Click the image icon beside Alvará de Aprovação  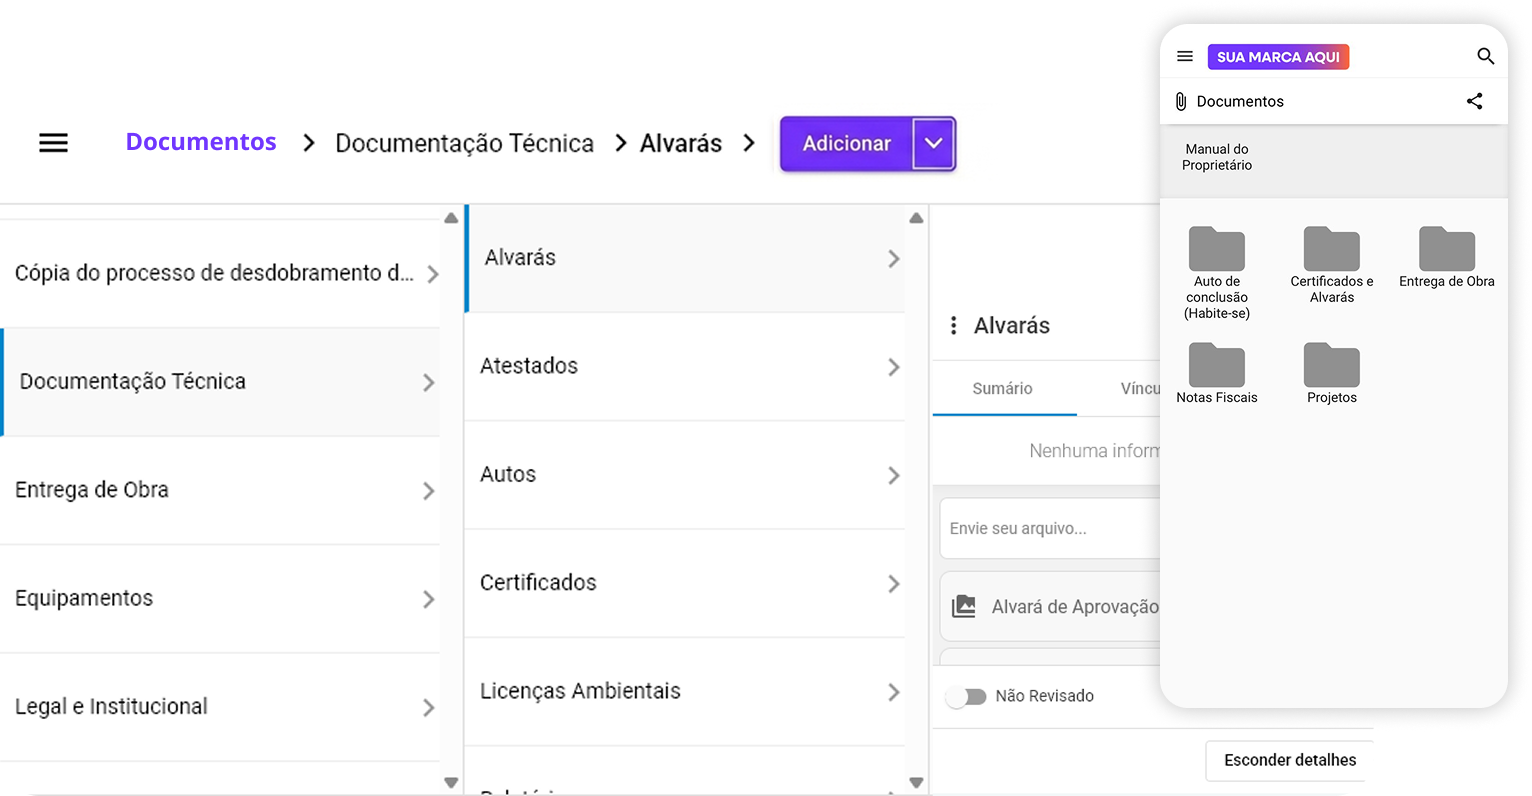click(x=964, y=606)
